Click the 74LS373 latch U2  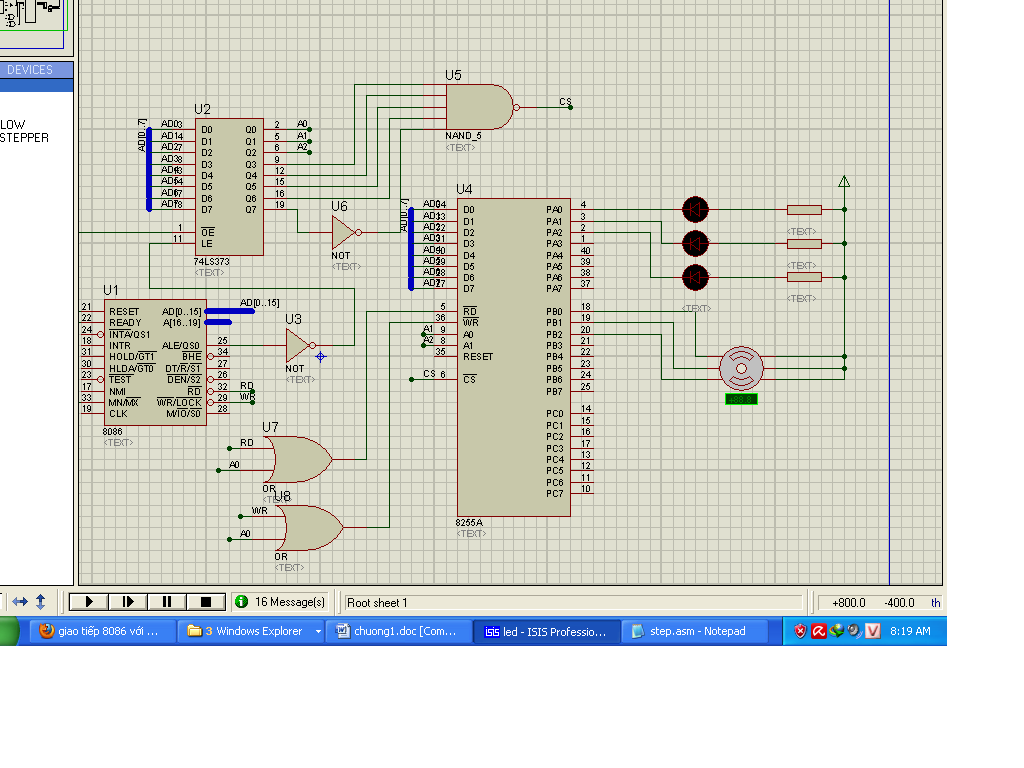pos(229,186)
